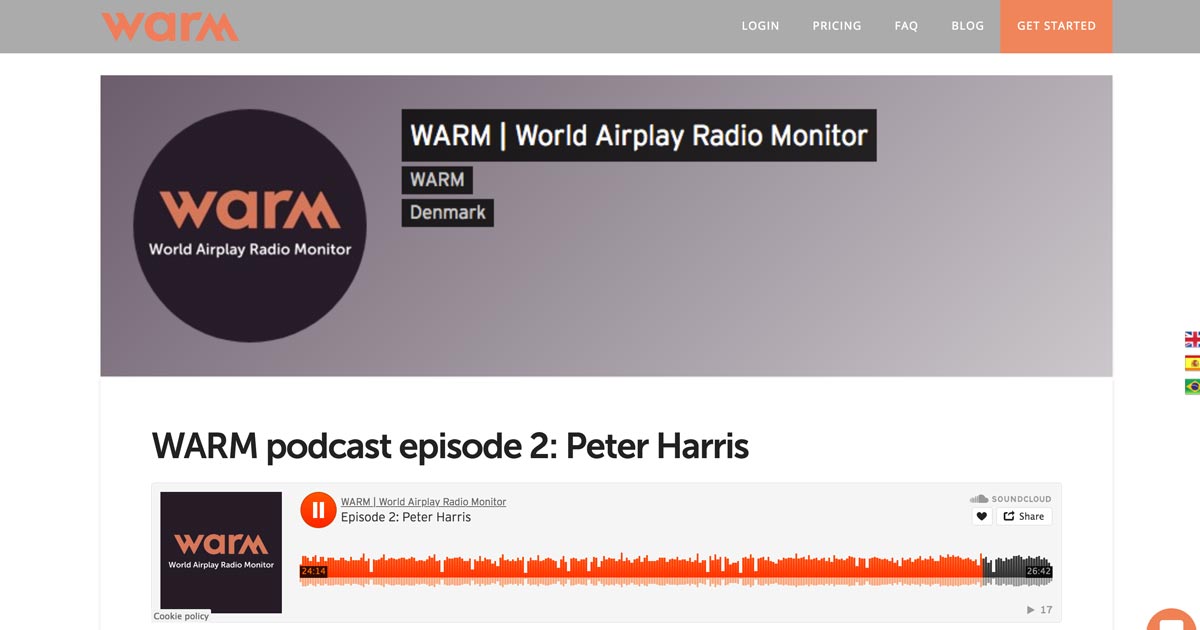Seek in the orange waveform progress bar

676,570
